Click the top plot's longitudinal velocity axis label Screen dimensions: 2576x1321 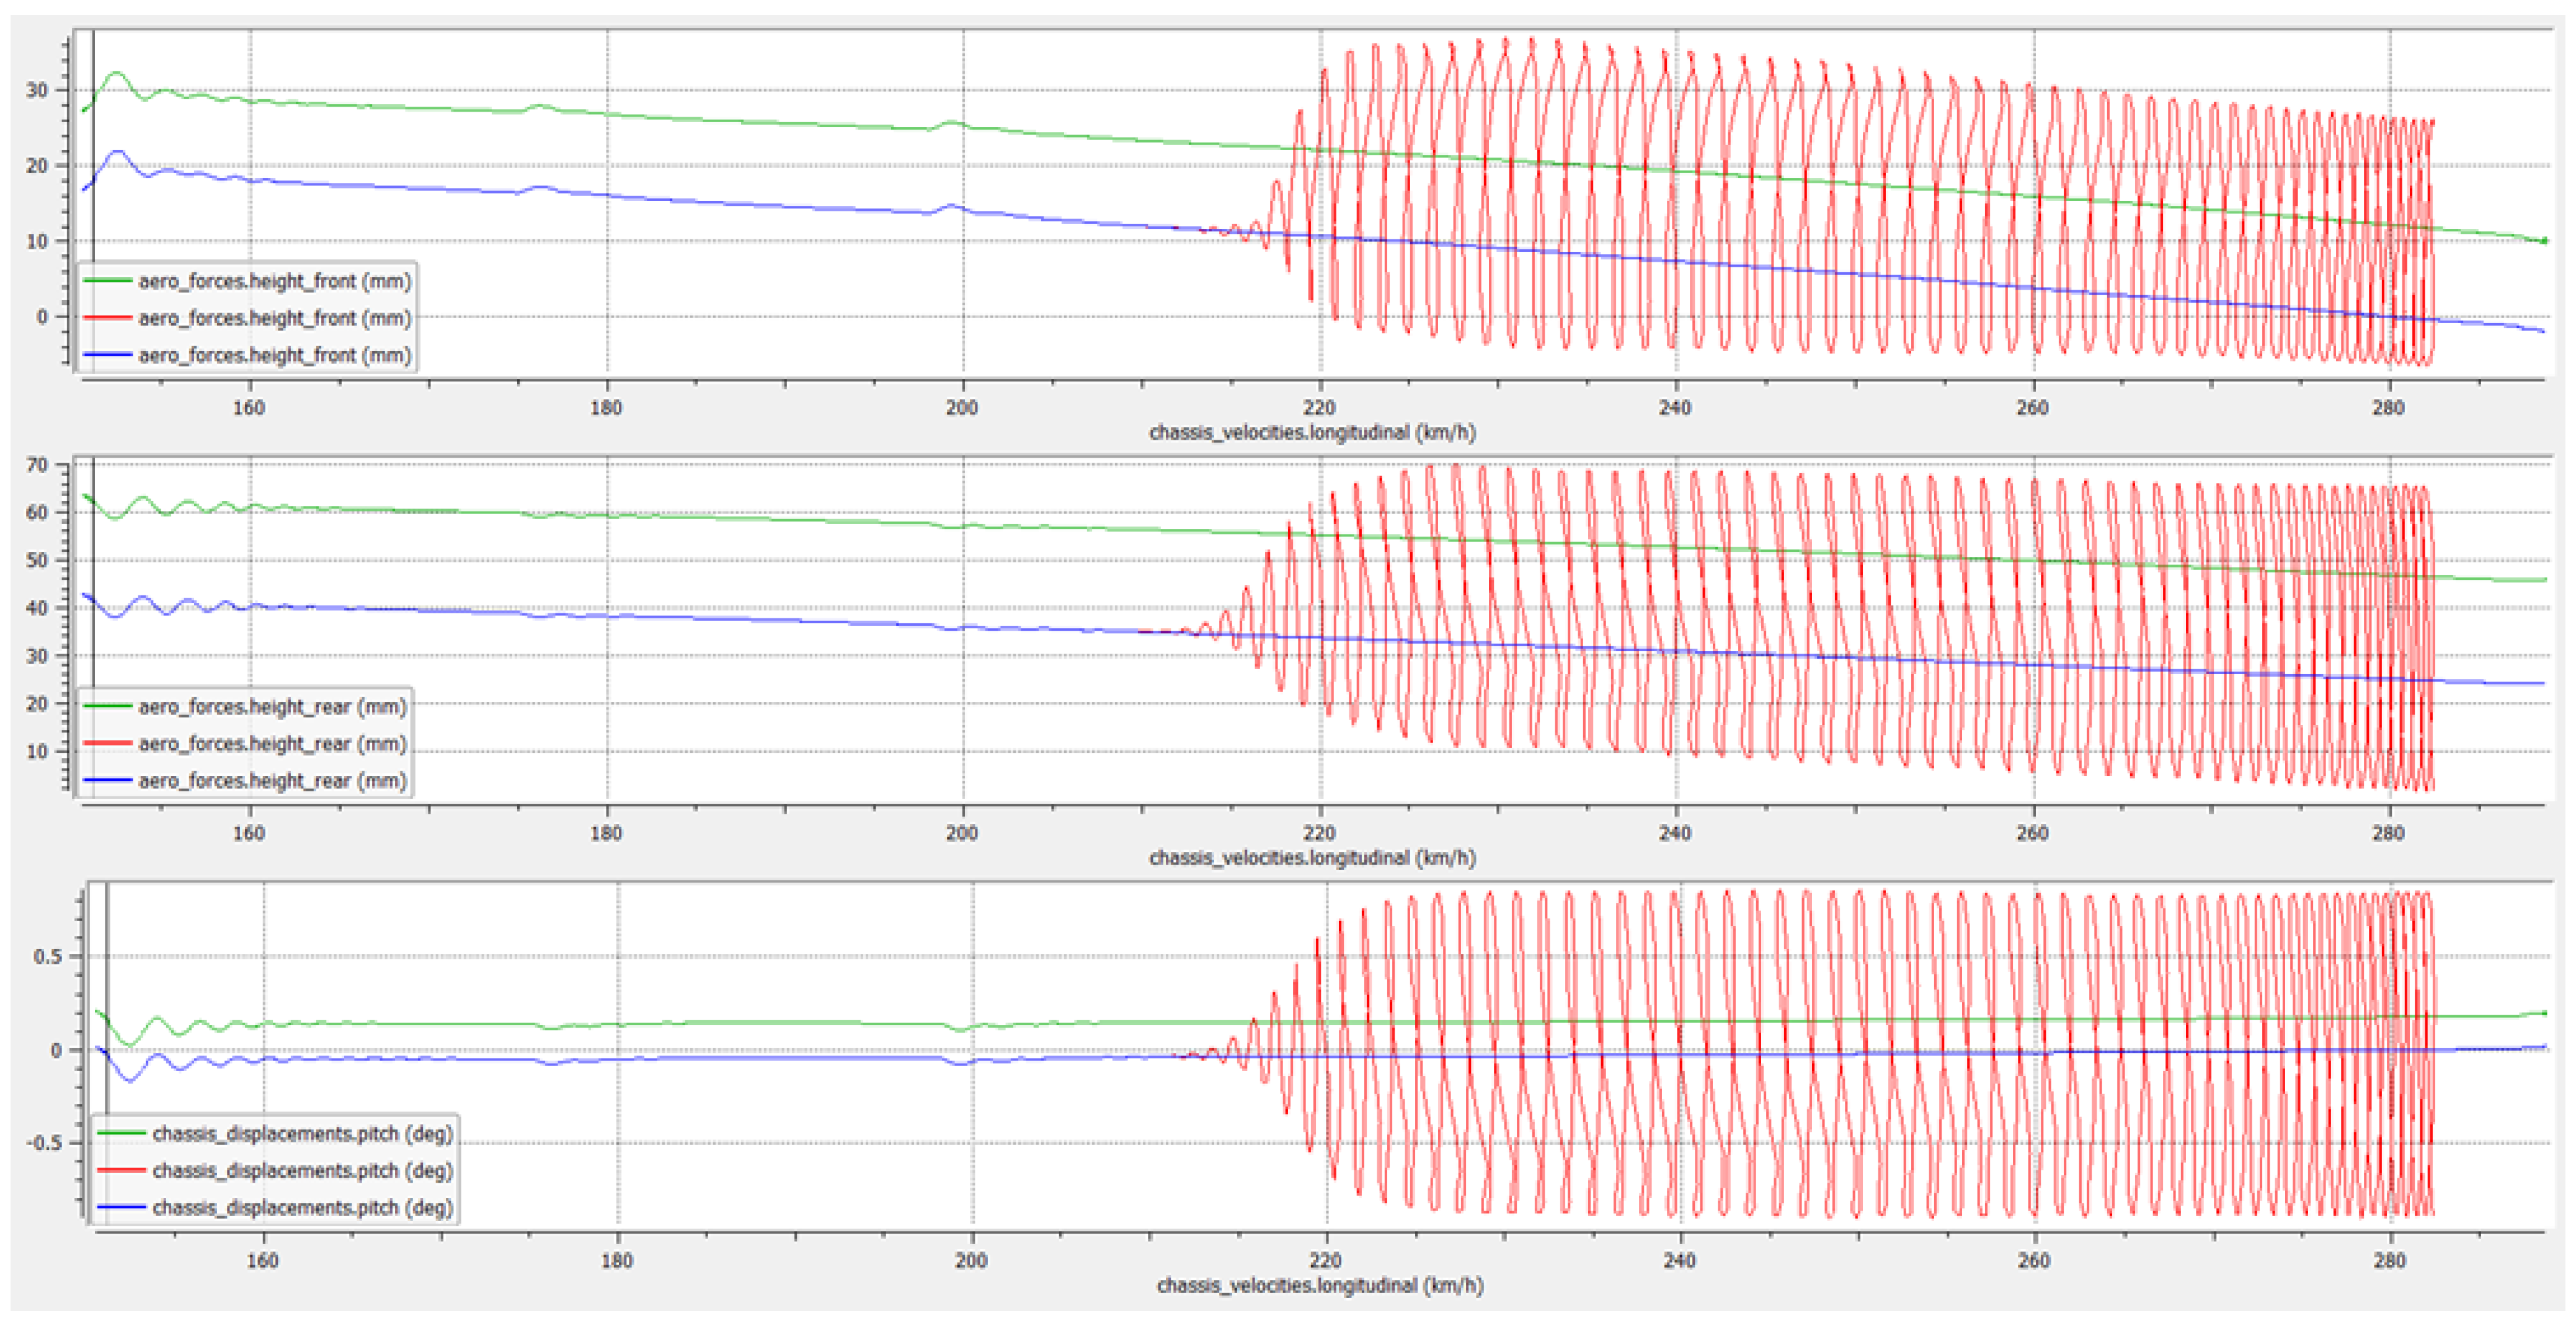tap(1312, 433)
